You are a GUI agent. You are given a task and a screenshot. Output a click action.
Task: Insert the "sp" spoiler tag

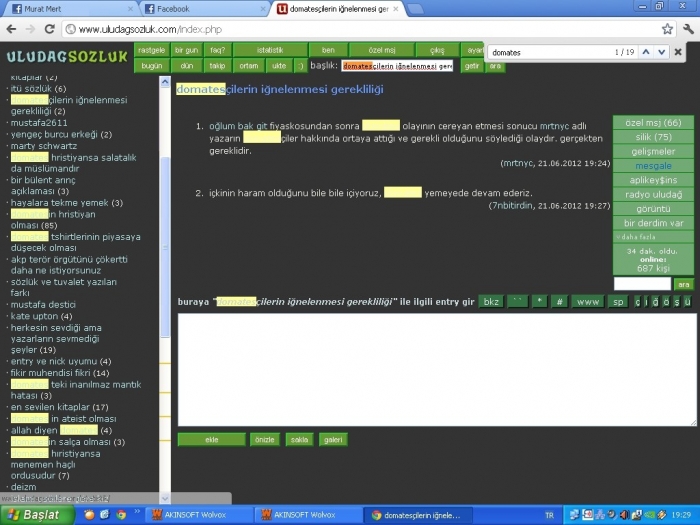click(x=618, y=301)
